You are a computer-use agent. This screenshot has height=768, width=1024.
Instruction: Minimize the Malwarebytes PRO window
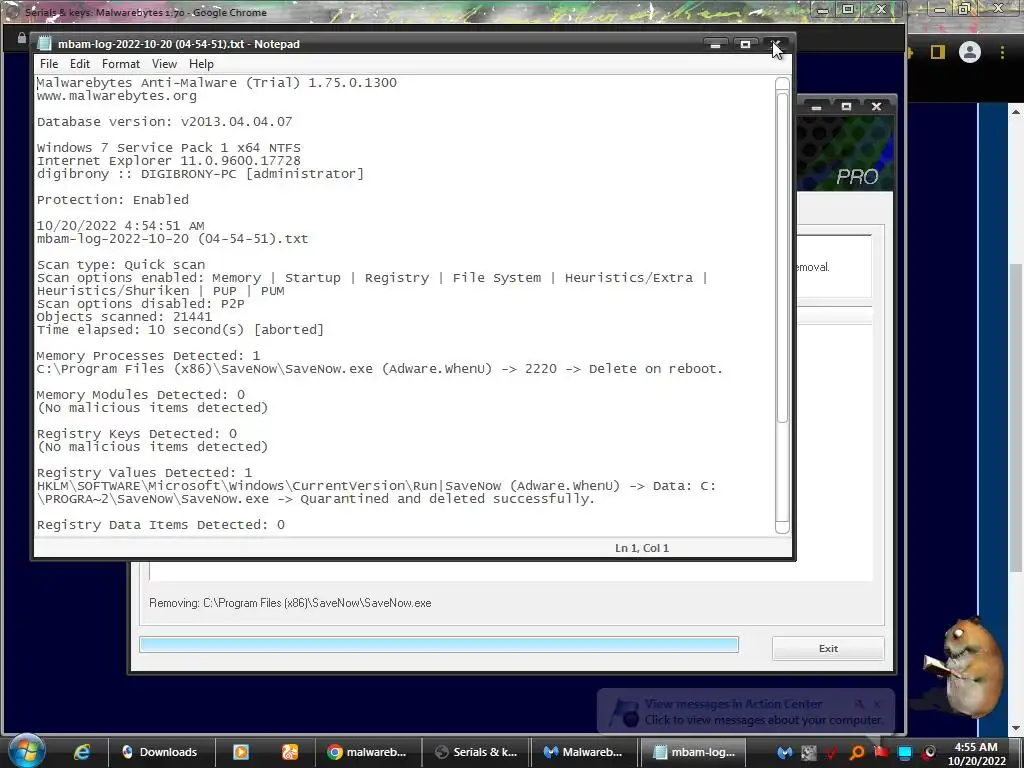pyautogui.click(x=816, y=106)
